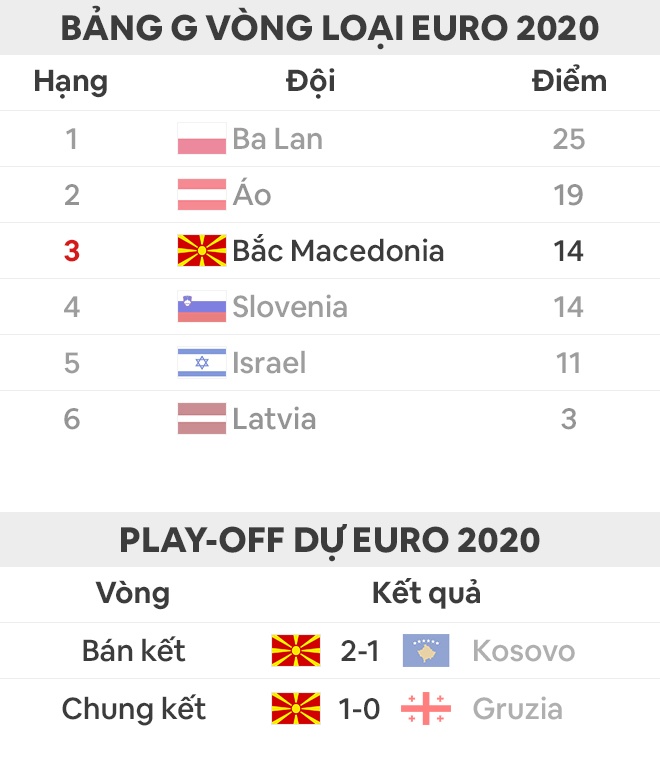660x769 pixels.
Task: Click the 1-0 final score
Action: pyautogui.click(x=360, y=709)
